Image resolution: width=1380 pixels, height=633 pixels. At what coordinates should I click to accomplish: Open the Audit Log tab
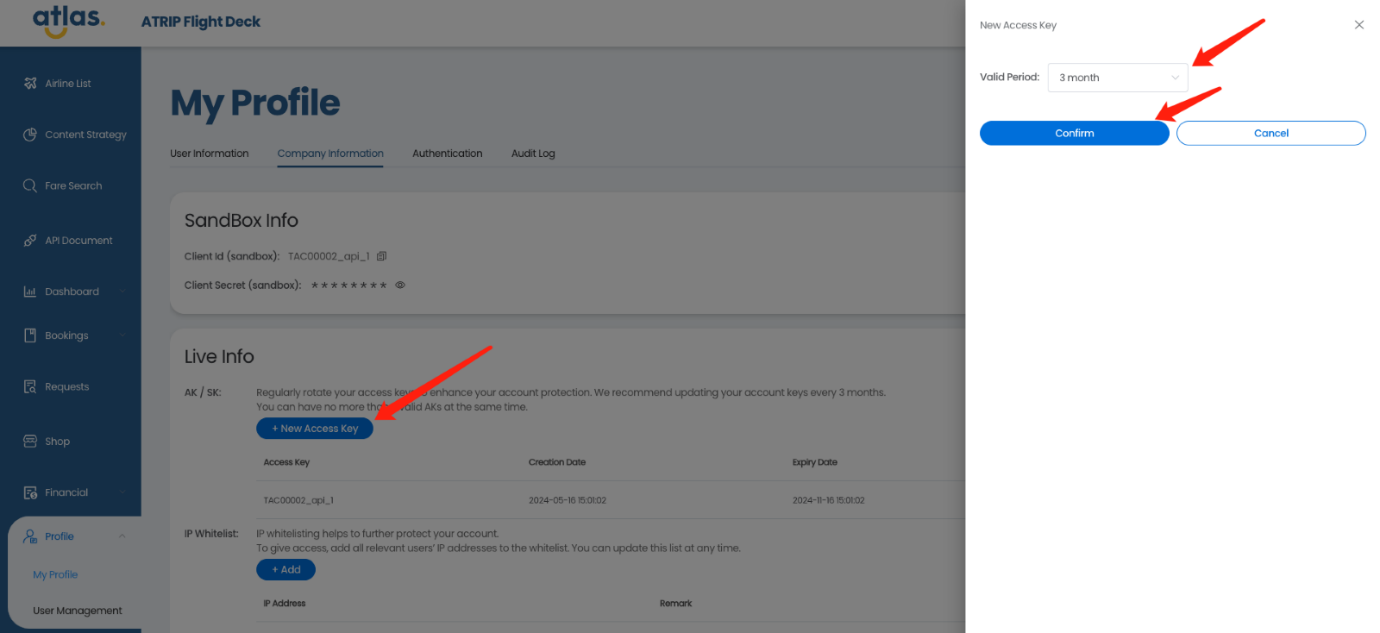pos(533,154)
